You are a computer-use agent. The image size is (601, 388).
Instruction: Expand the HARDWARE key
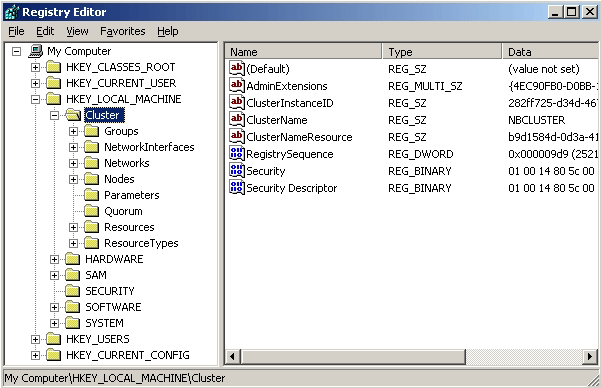click(x=54, y=260)
